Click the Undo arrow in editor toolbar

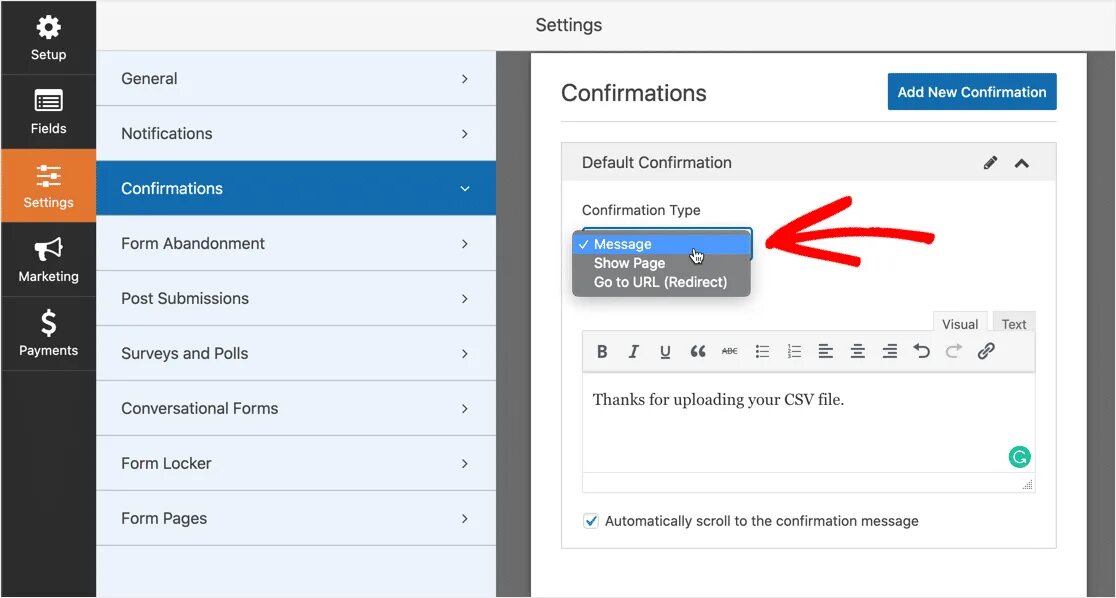922,351
